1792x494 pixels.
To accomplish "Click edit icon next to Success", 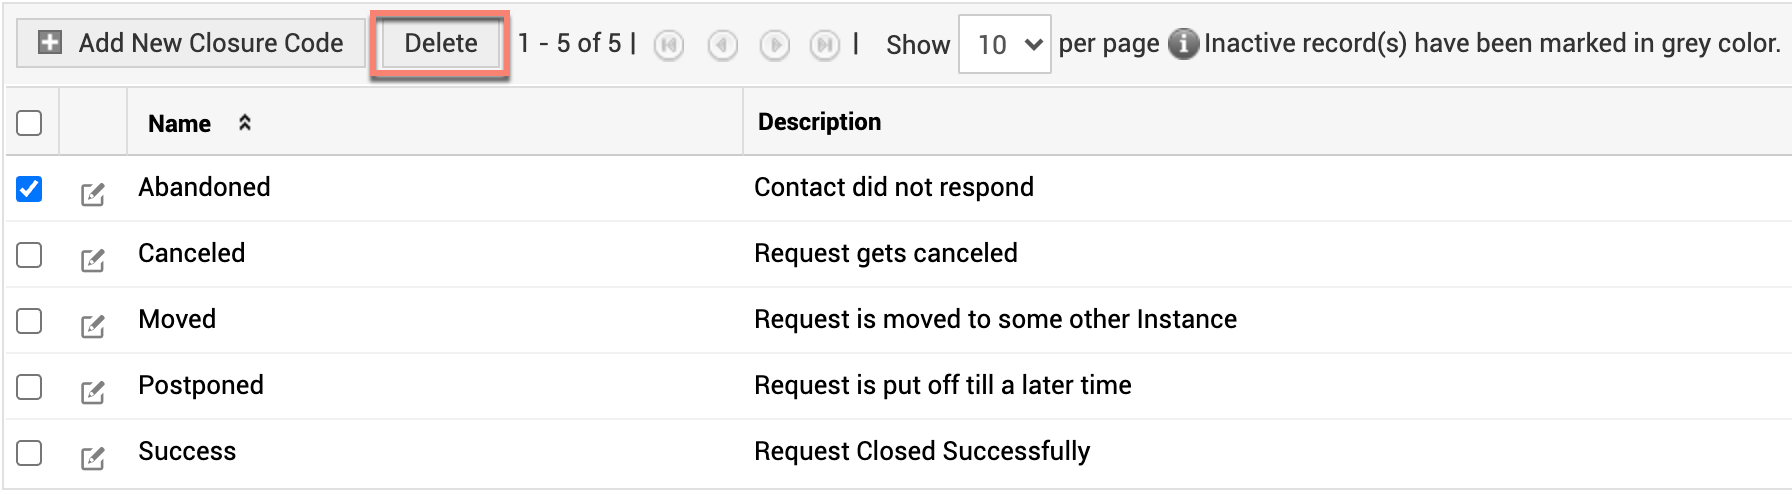I will pos(92,458).
